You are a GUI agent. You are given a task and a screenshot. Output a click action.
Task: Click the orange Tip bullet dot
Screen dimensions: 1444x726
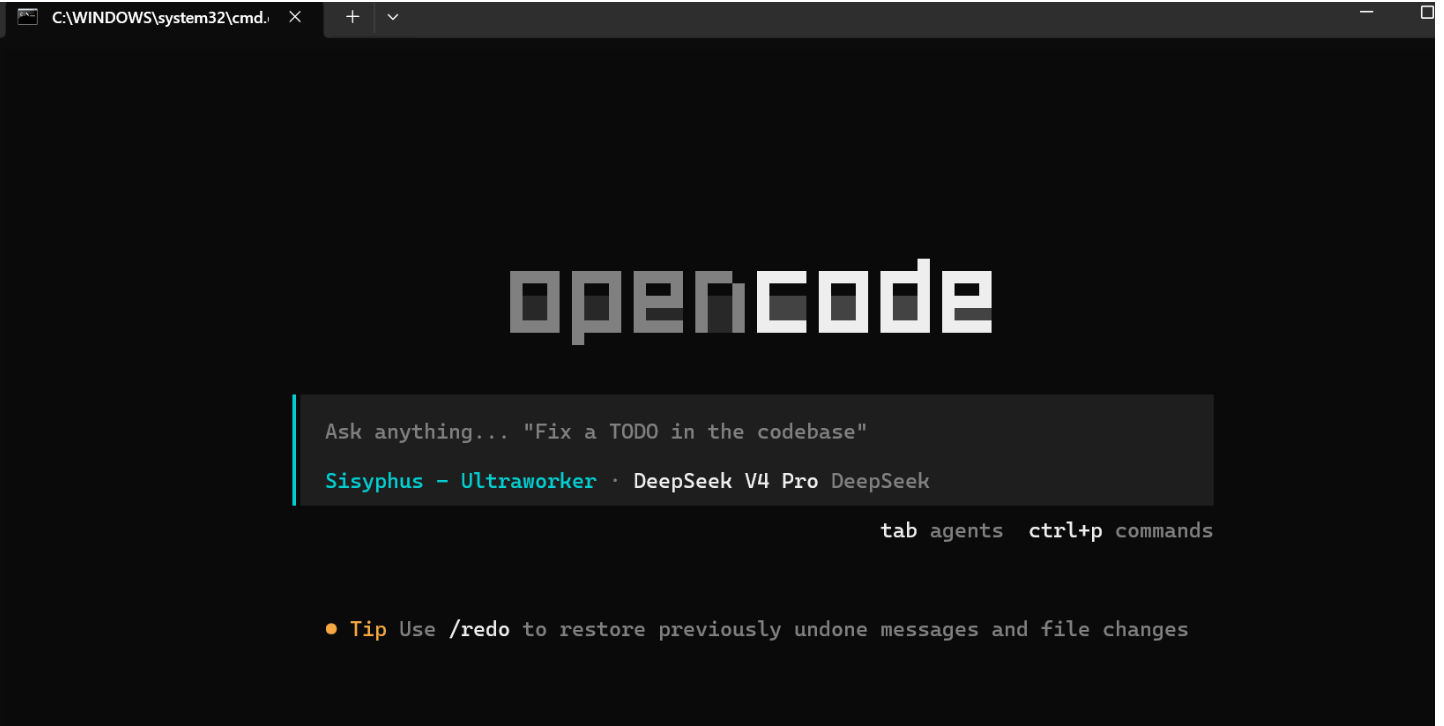[331, 629]
